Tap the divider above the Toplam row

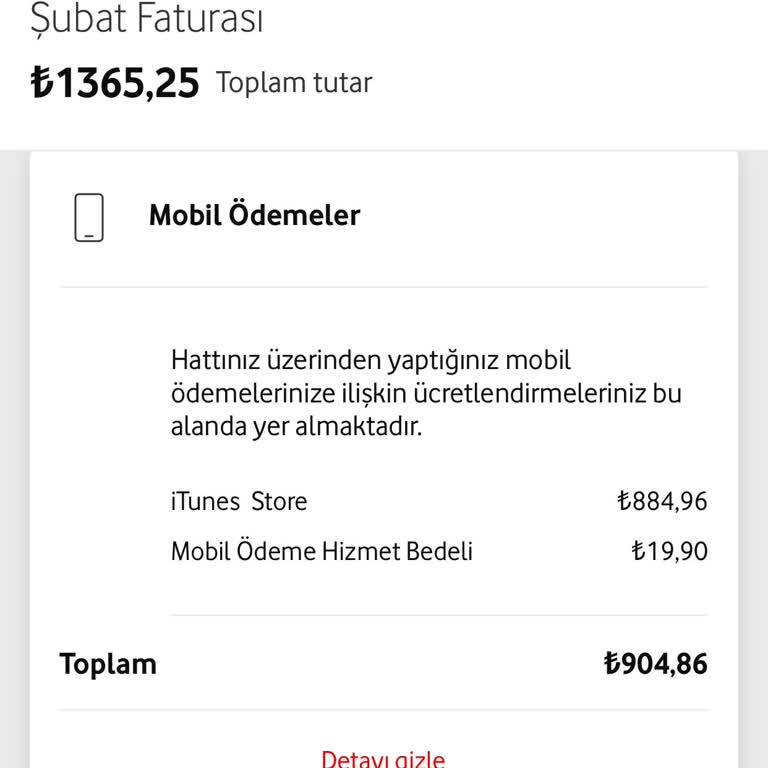438,615
